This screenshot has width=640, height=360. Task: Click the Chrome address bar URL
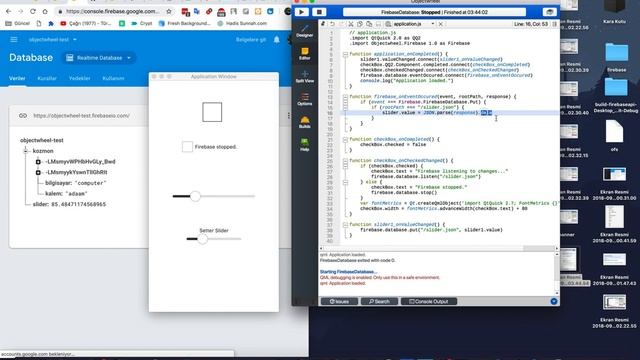point(112,11)
